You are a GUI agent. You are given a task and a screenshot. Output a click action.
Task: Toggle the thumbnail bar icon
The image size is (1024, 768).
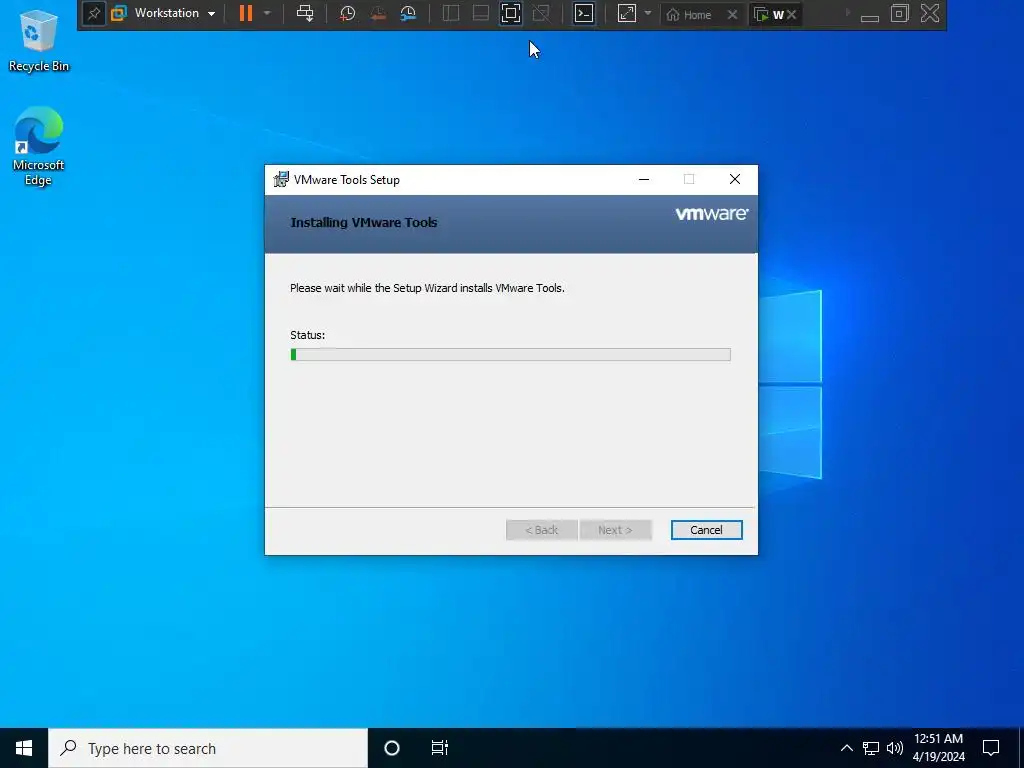tap(481, 13)
